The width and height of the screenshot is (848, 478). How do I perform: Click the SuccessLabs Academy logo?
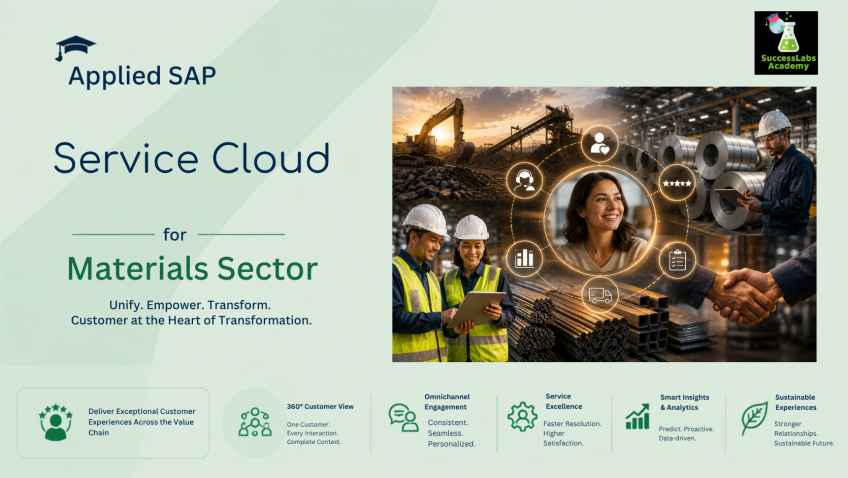coord(786,43)
